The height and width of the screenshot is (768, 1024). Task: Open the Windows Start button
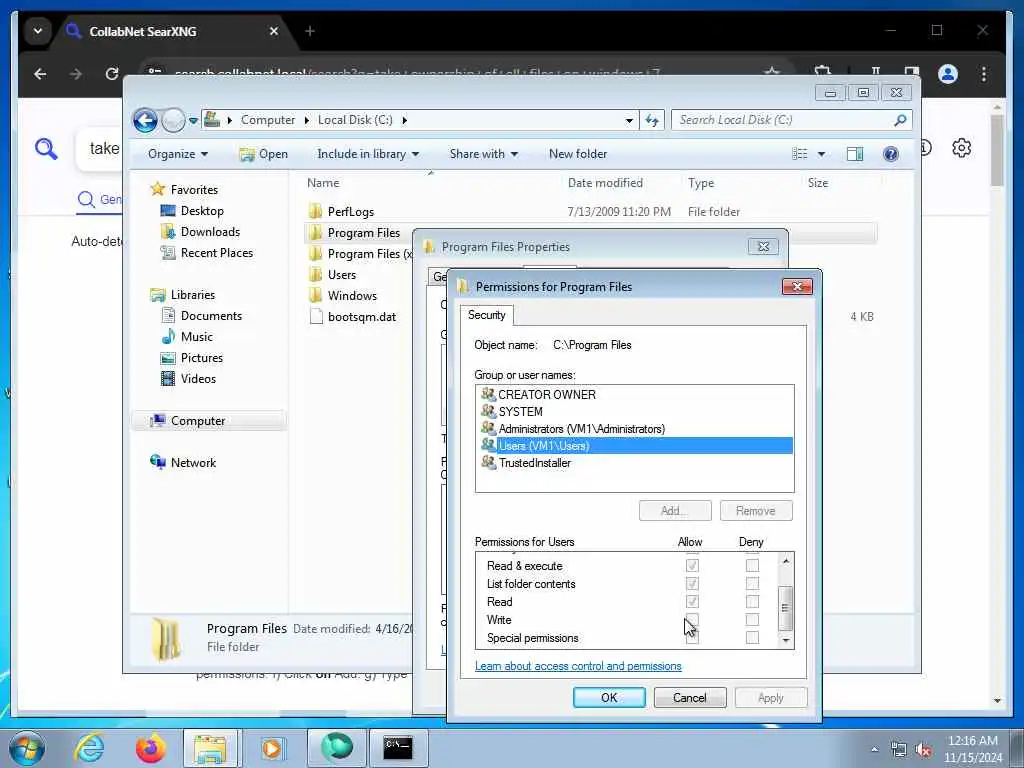(27, 748)
